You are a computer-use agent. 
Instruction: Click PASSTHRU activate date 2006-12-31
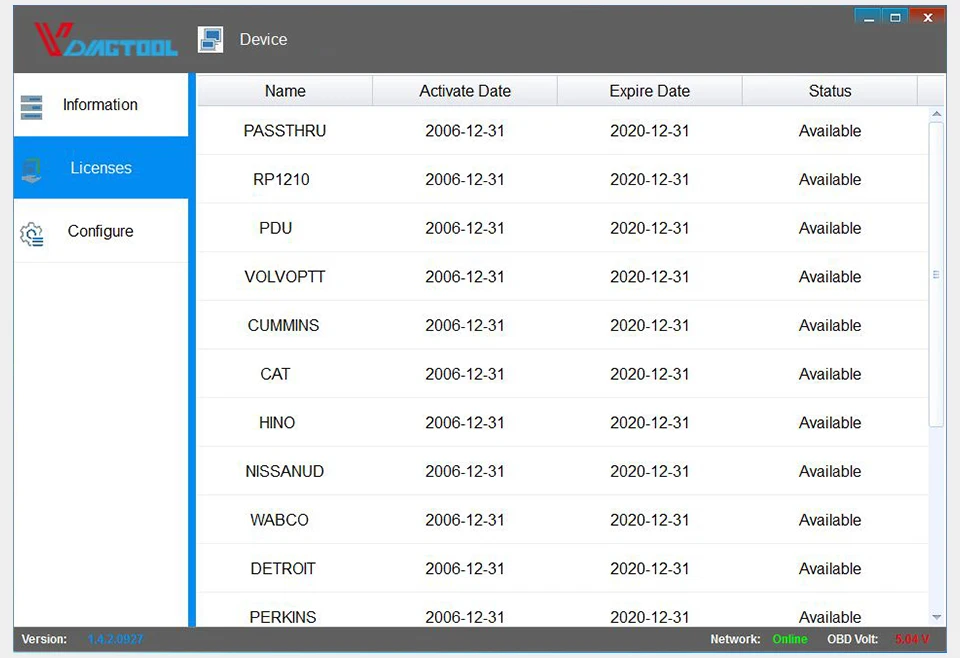coord(465,130)
